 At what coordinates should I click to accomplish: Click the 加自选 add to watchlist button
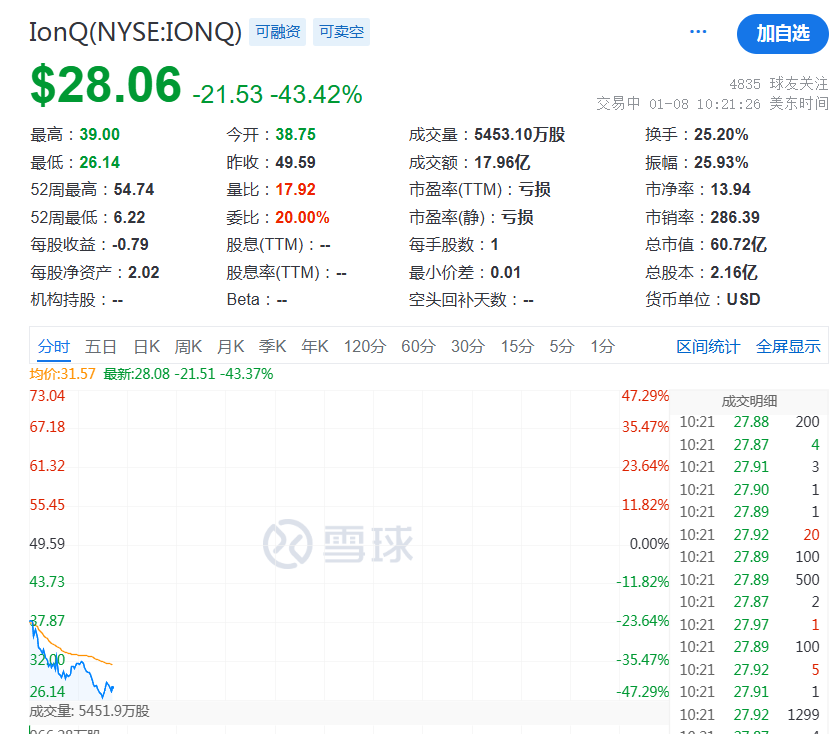[x=782, y=34]
